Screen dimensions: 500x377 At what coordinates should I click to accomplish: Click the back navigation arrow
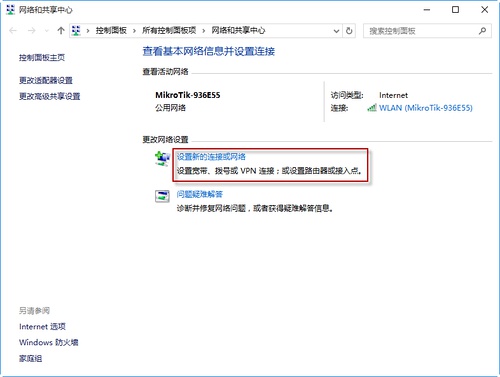click(13, 31)
